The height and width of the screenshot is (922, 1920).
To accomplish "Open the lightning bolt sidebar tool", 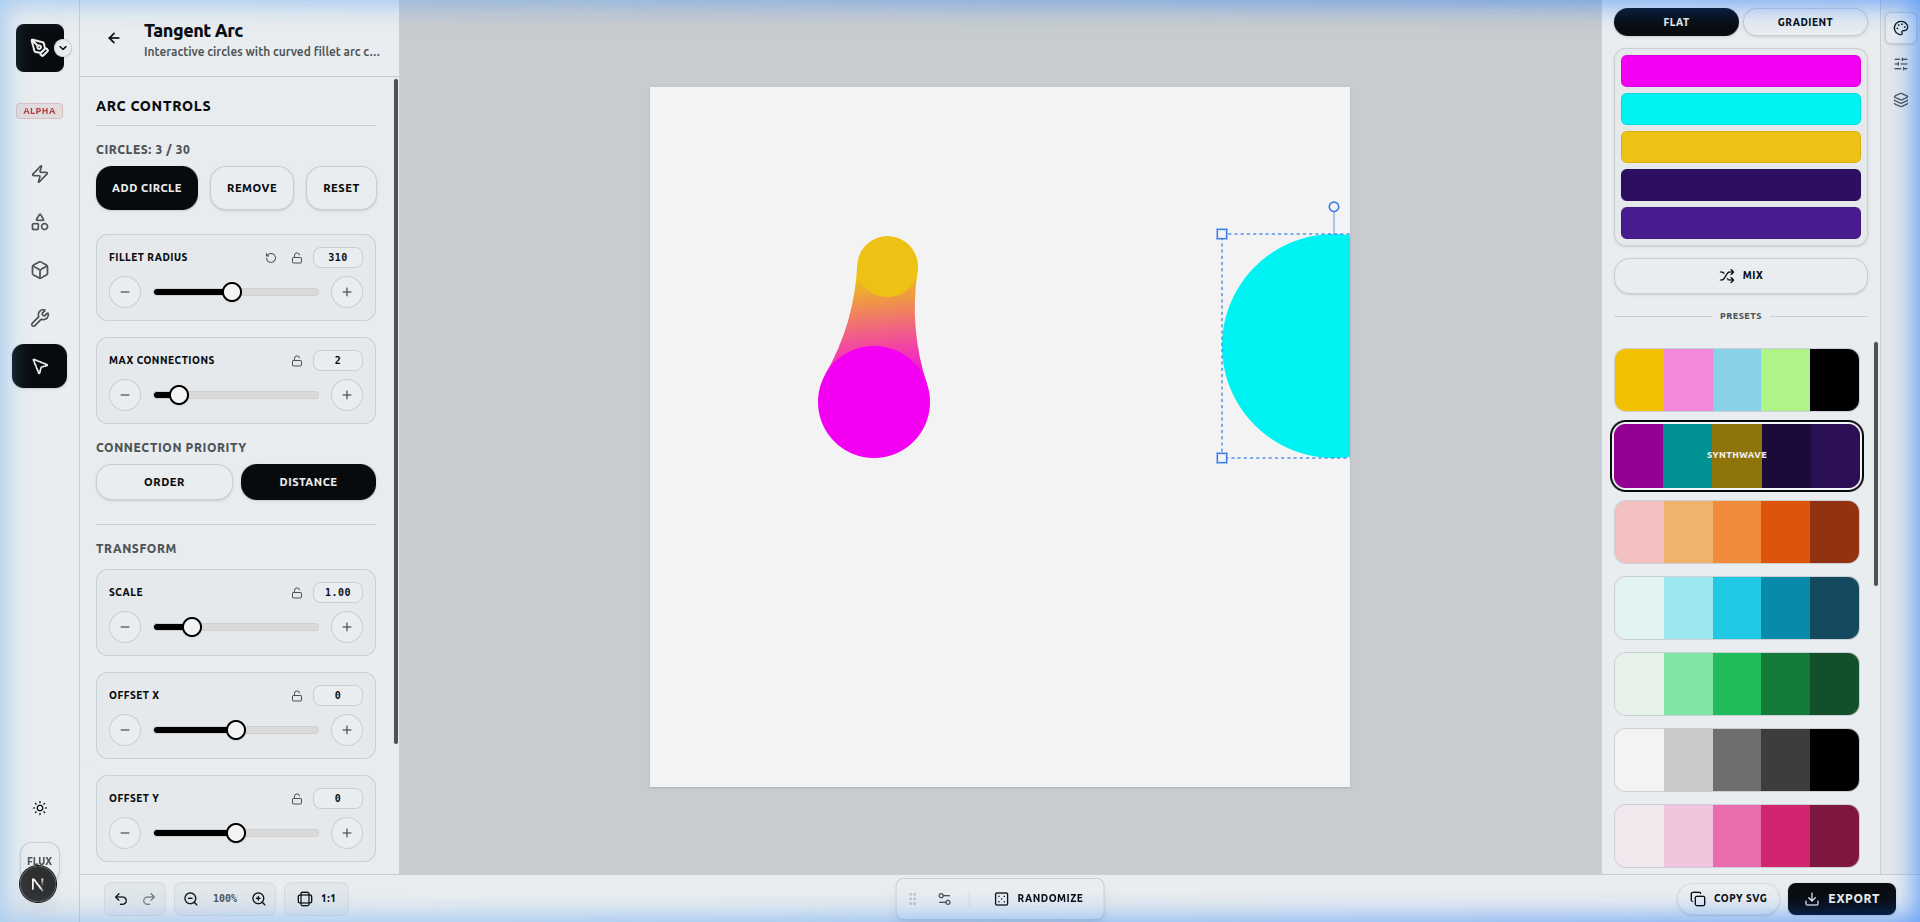I will (40, 174).
